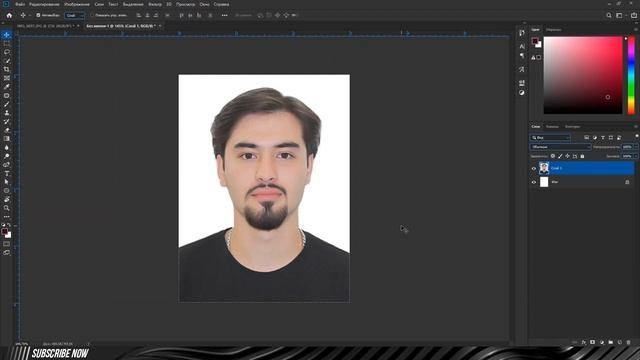This screenshot has height=360, width=640.
Task: Open the fill value dropdown arrow
Action: click(x=636, y=156)
